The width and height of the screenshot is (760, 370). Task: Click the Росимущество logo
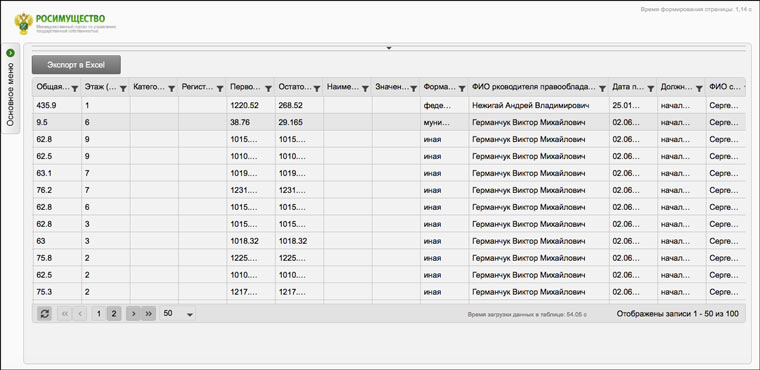pos(65,23)
